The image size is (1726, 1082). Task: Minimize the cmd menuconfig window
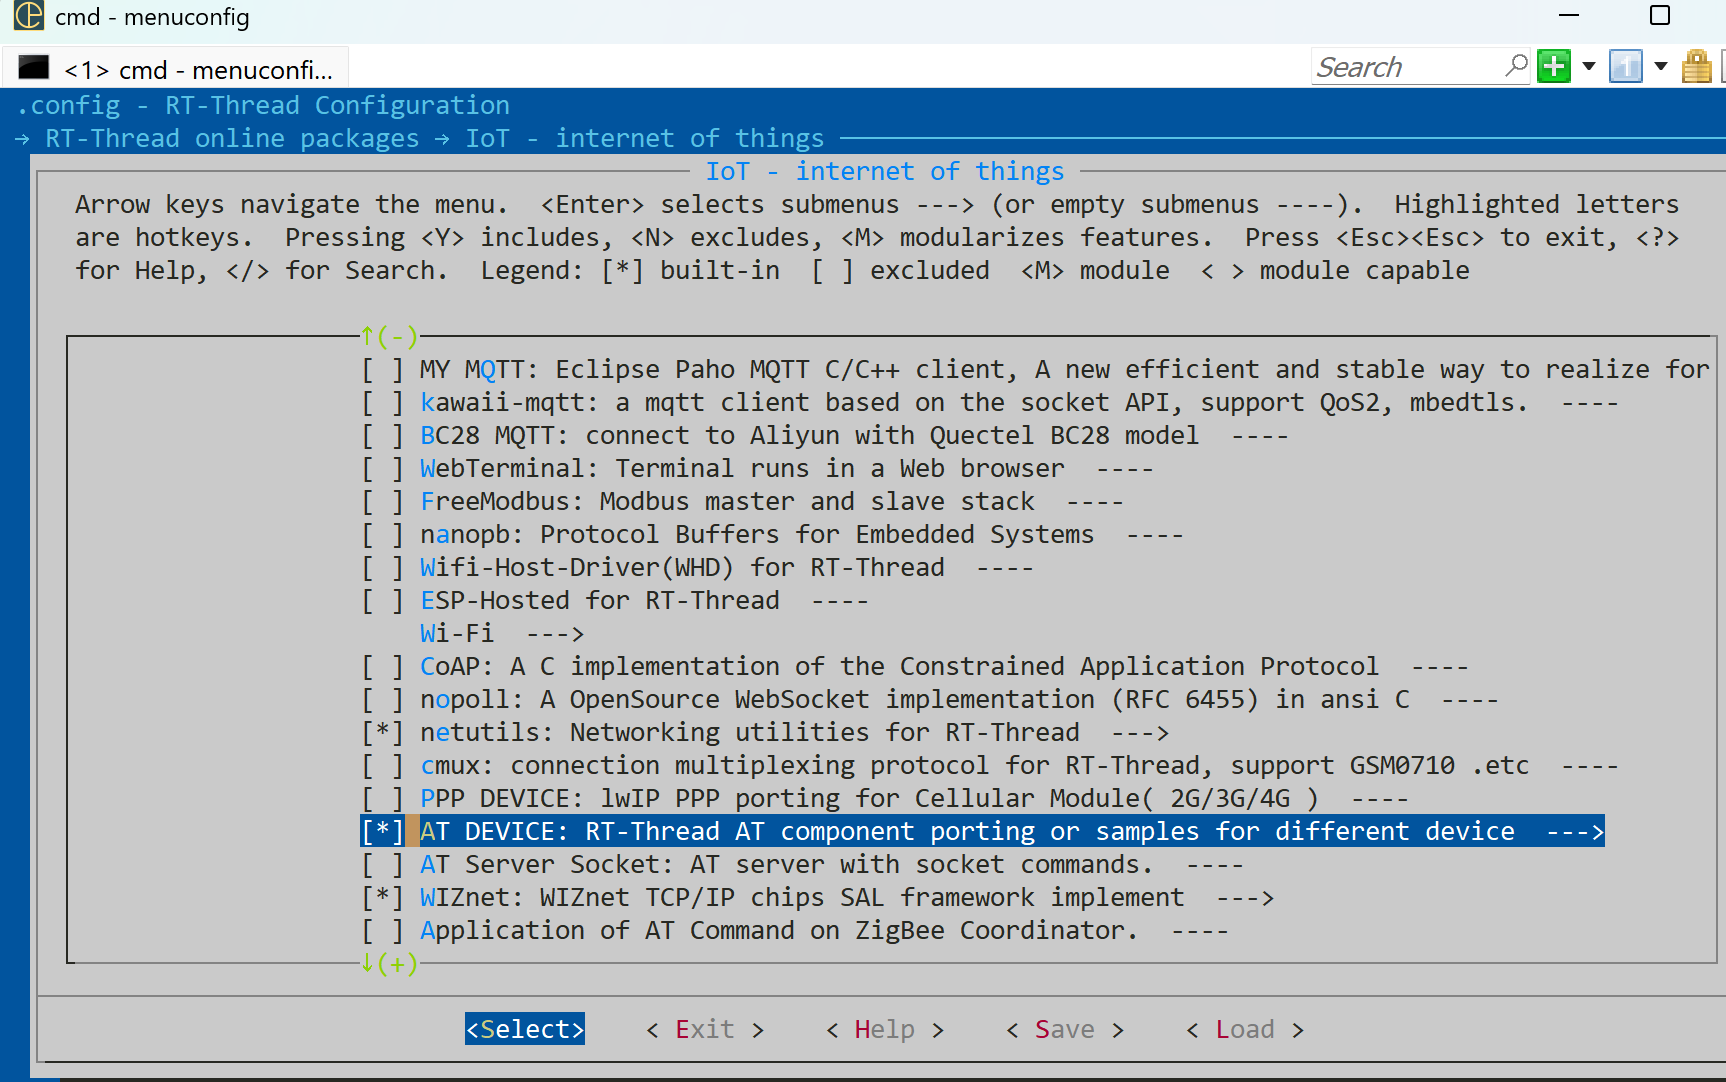click(1569, 16)
